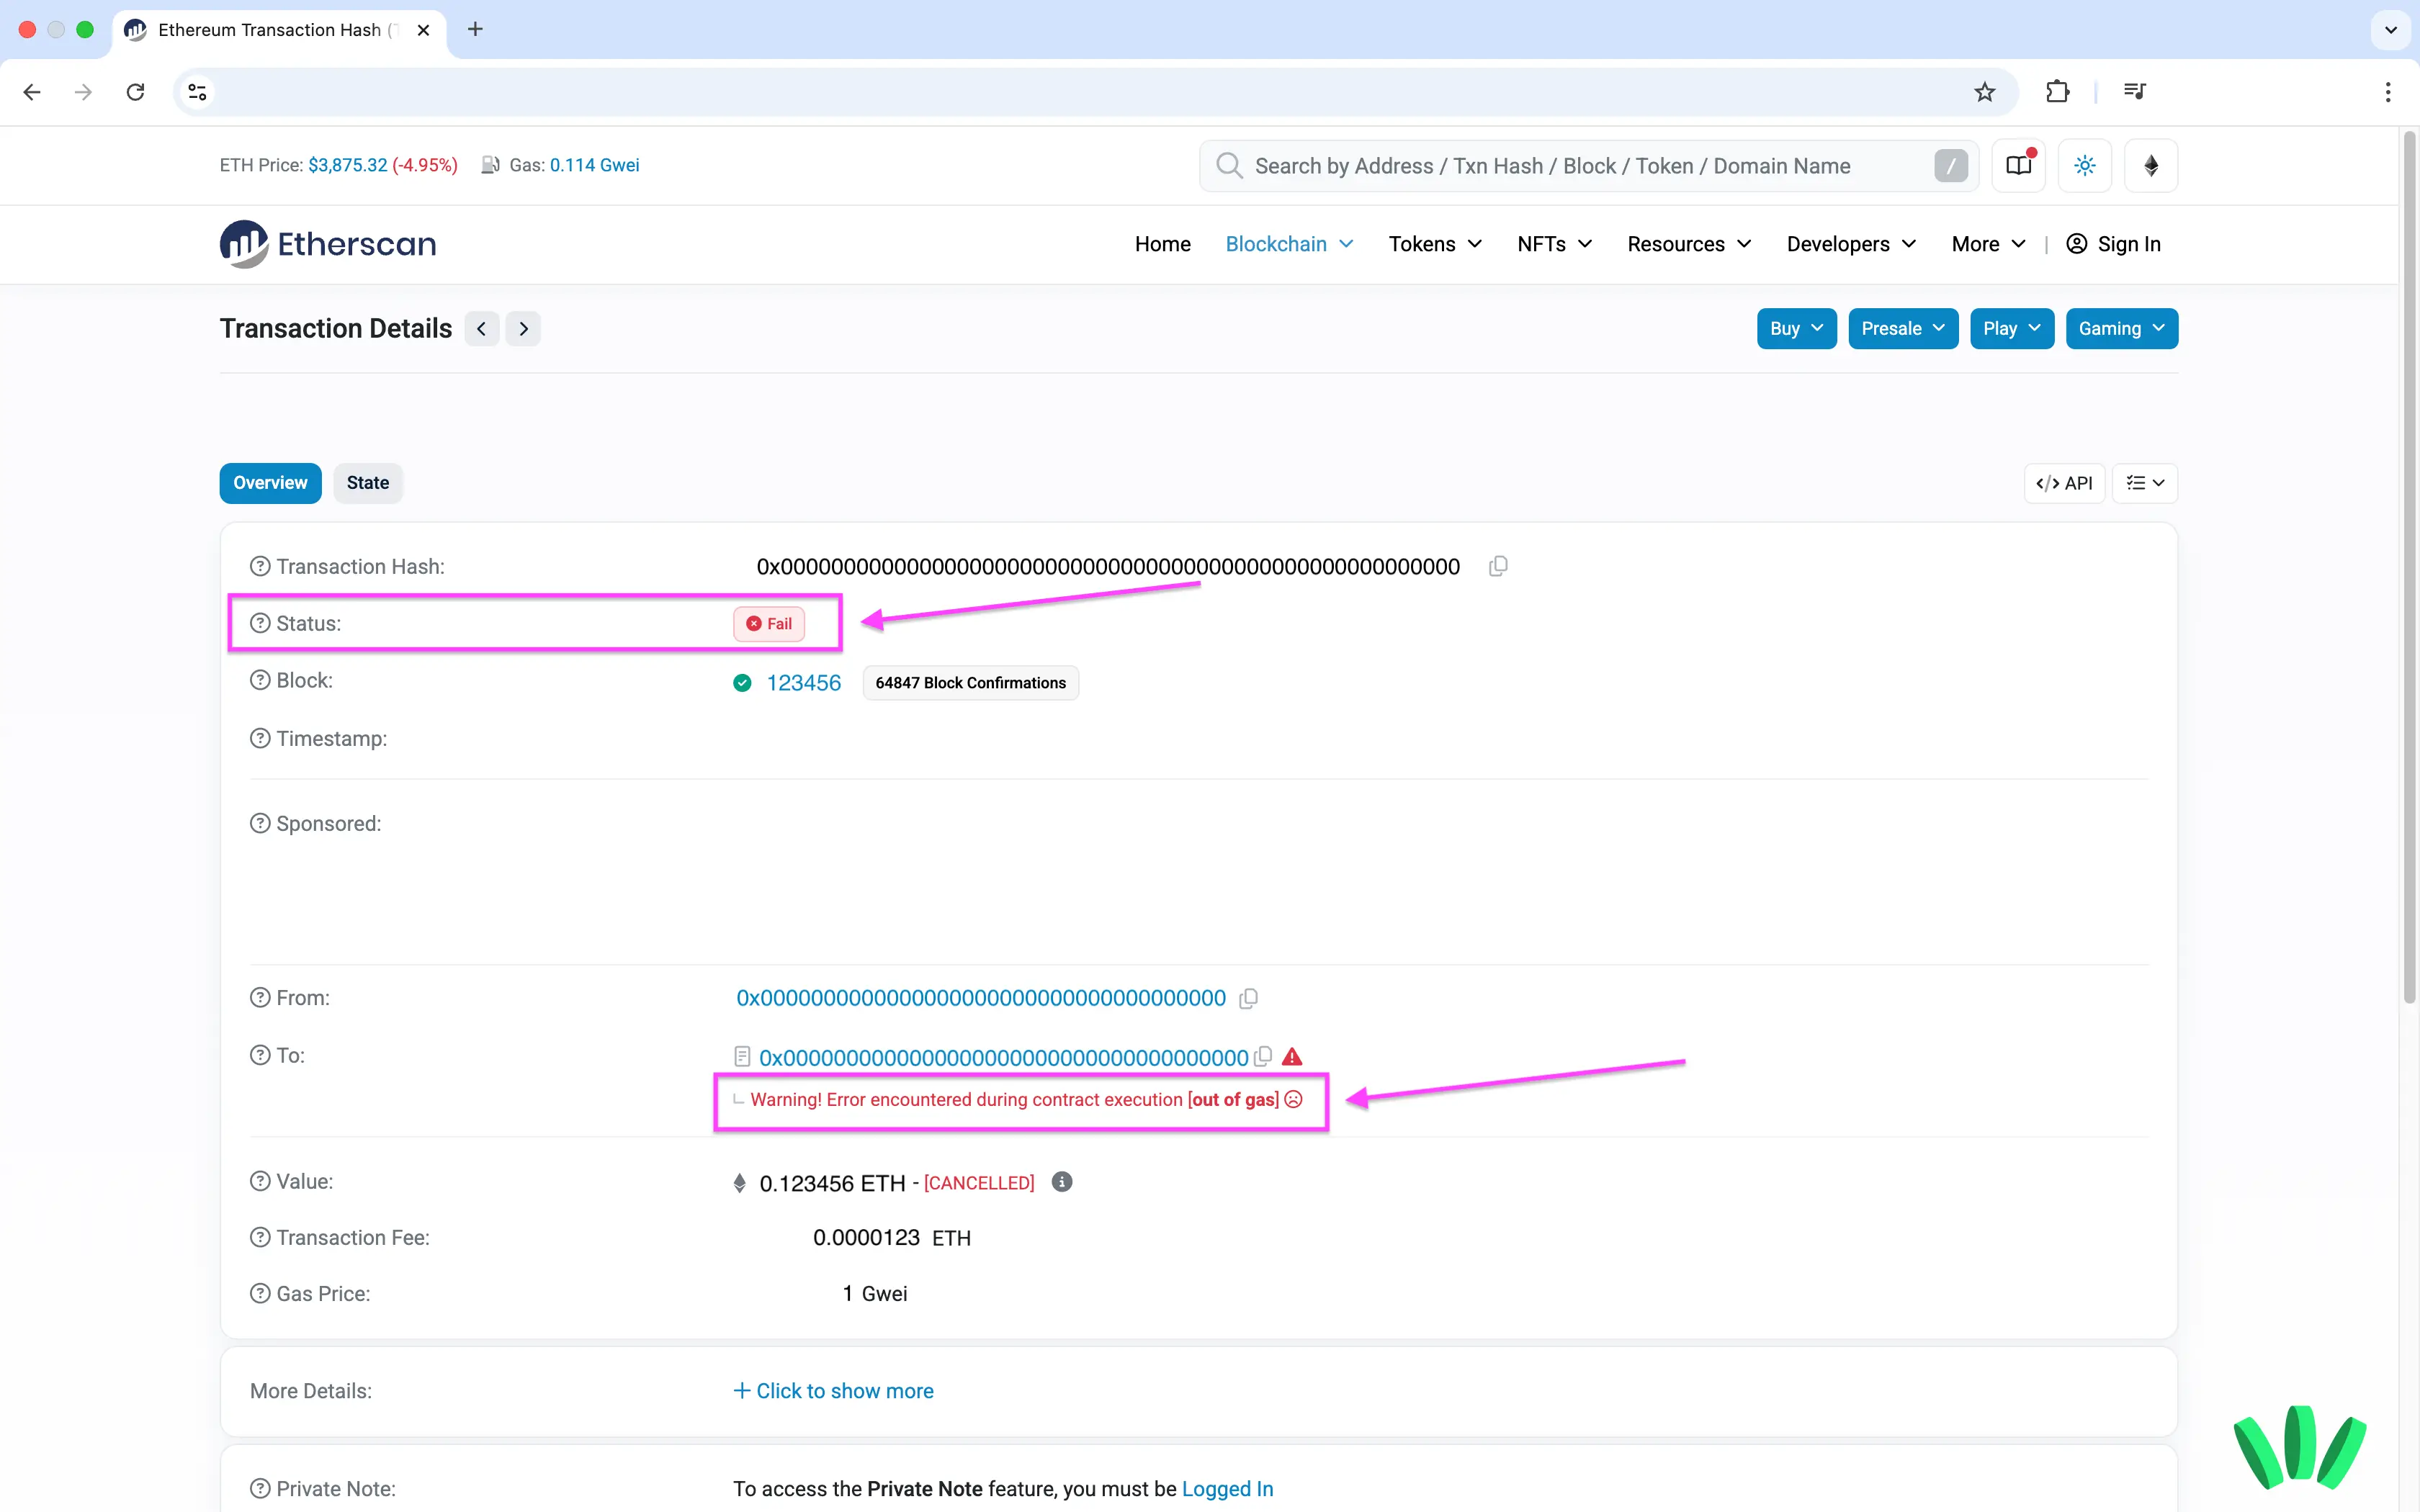This screenshot has width=2420, height=1512.
Task: Copy the To contract address
Action: 1263,1056
